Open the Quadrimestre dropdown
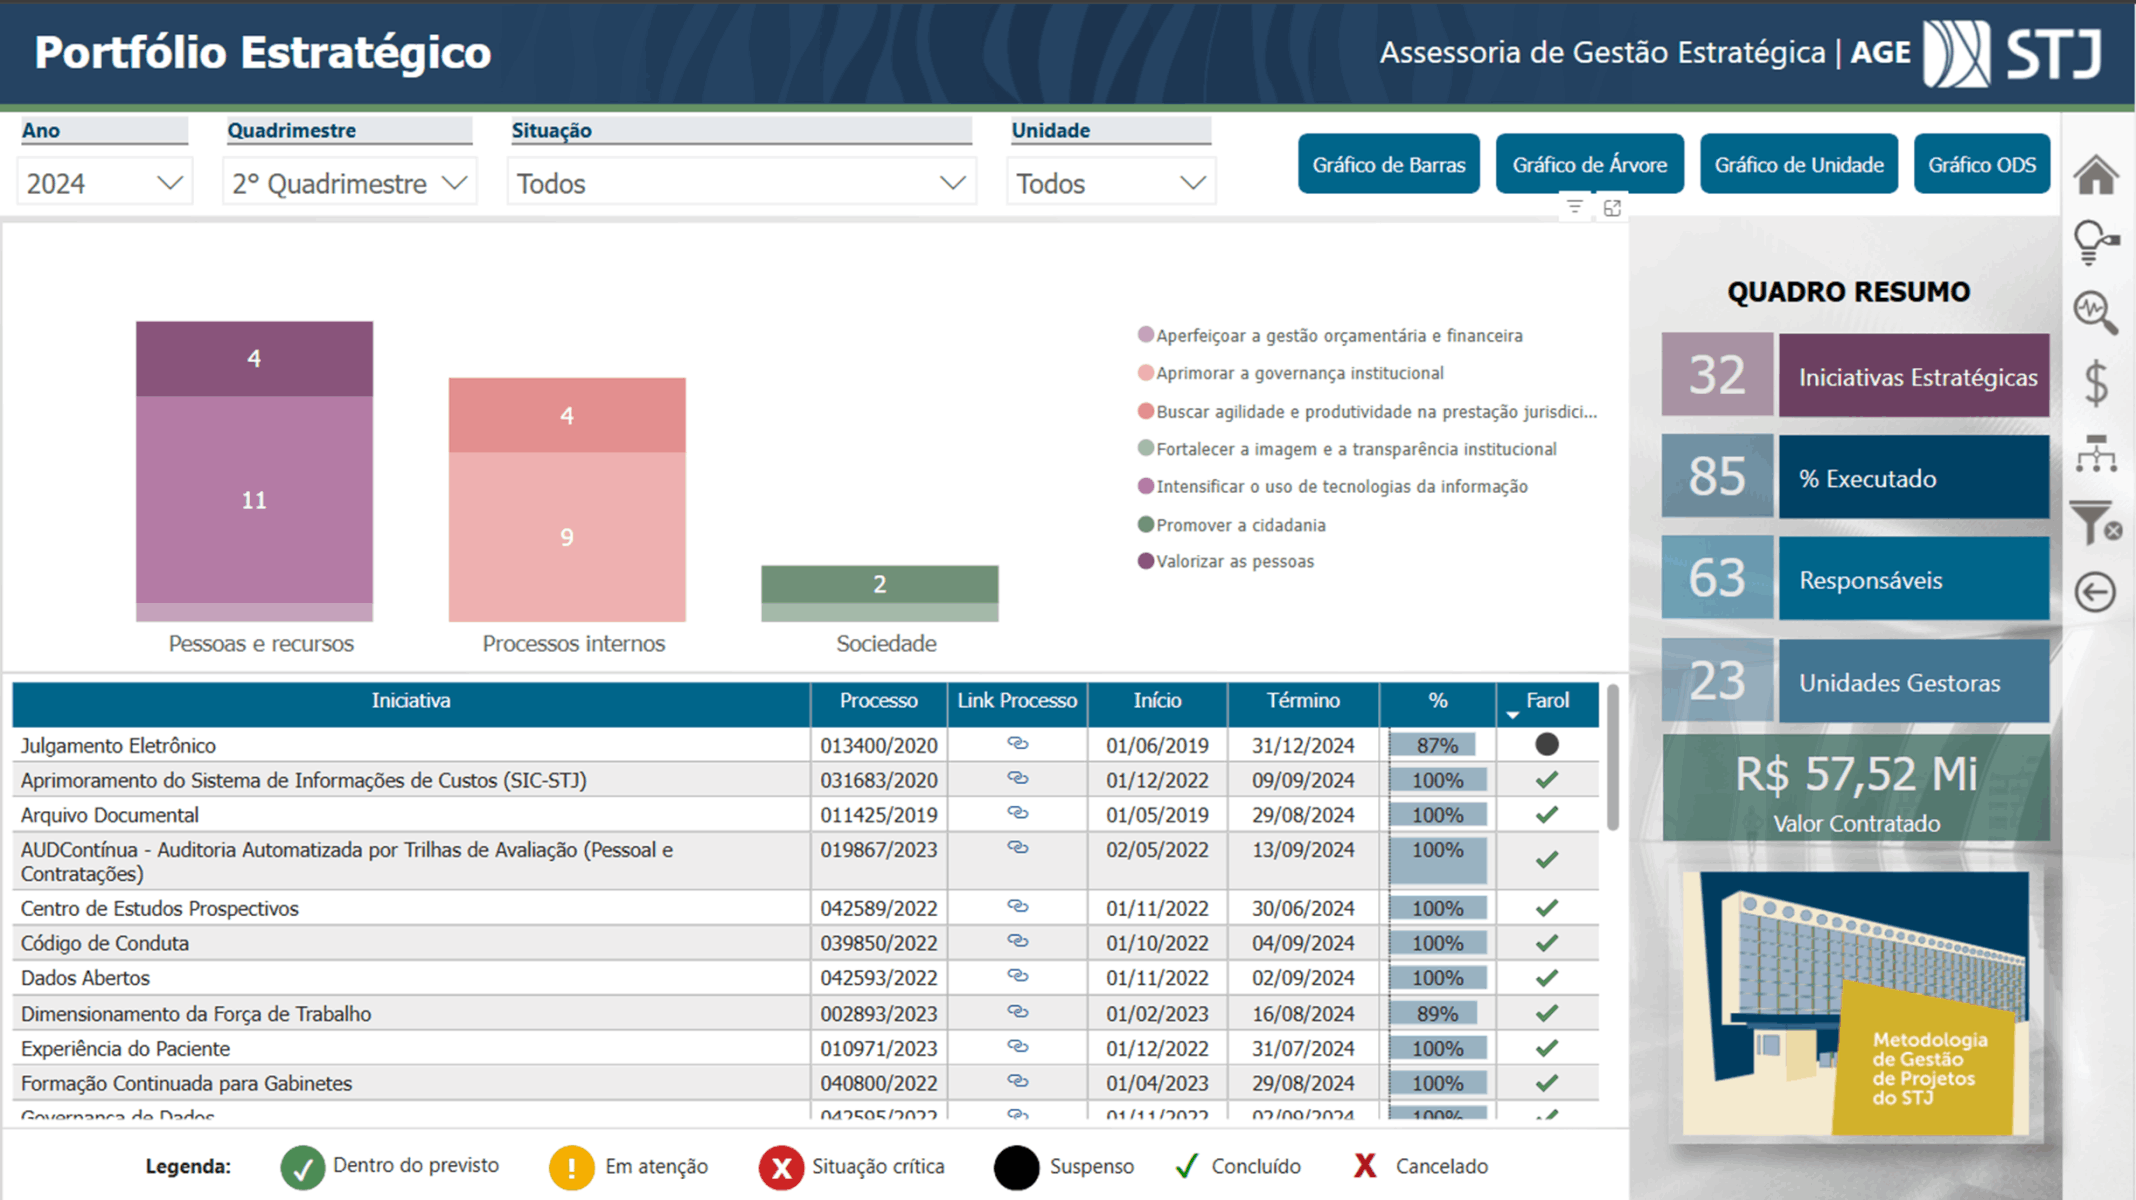2136x1200 pixels. click(349, 183)
